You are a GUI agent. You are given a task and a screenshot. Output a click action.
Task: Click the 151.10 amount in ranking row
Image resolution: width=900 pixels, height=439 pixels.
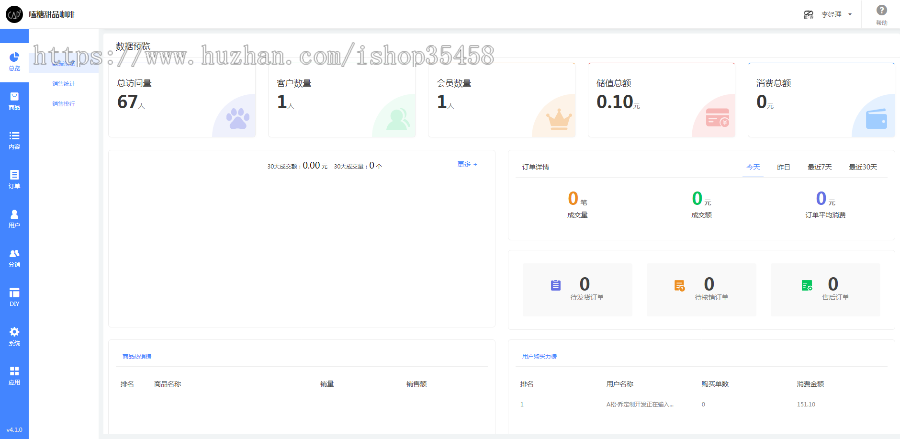click(x=806, y=405)
